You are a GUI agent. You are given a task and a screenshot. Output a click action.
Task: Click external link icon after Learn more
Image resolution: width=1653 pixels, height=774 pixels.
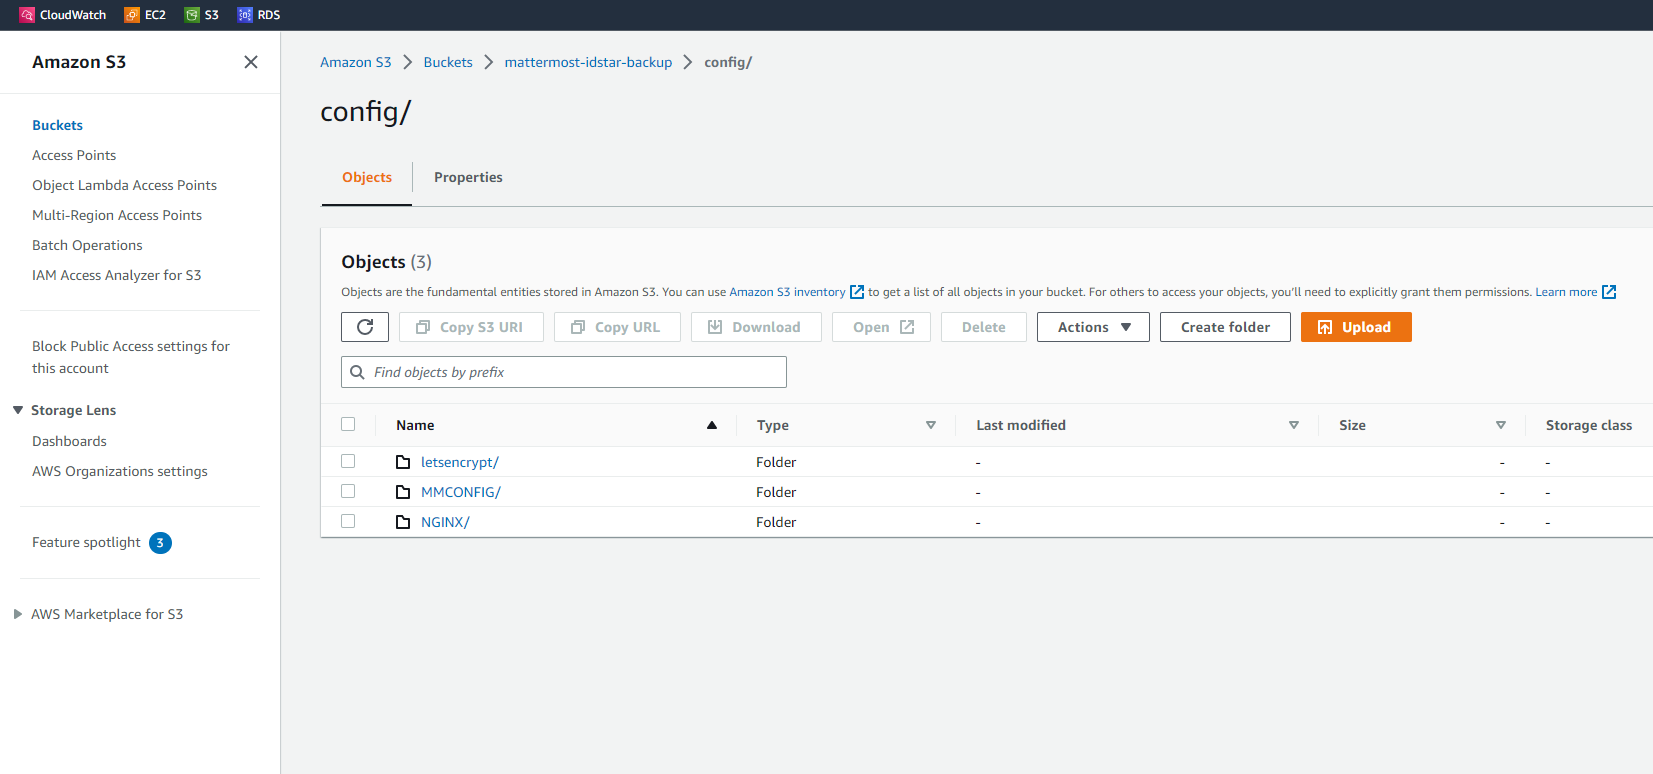[1609, 292]
